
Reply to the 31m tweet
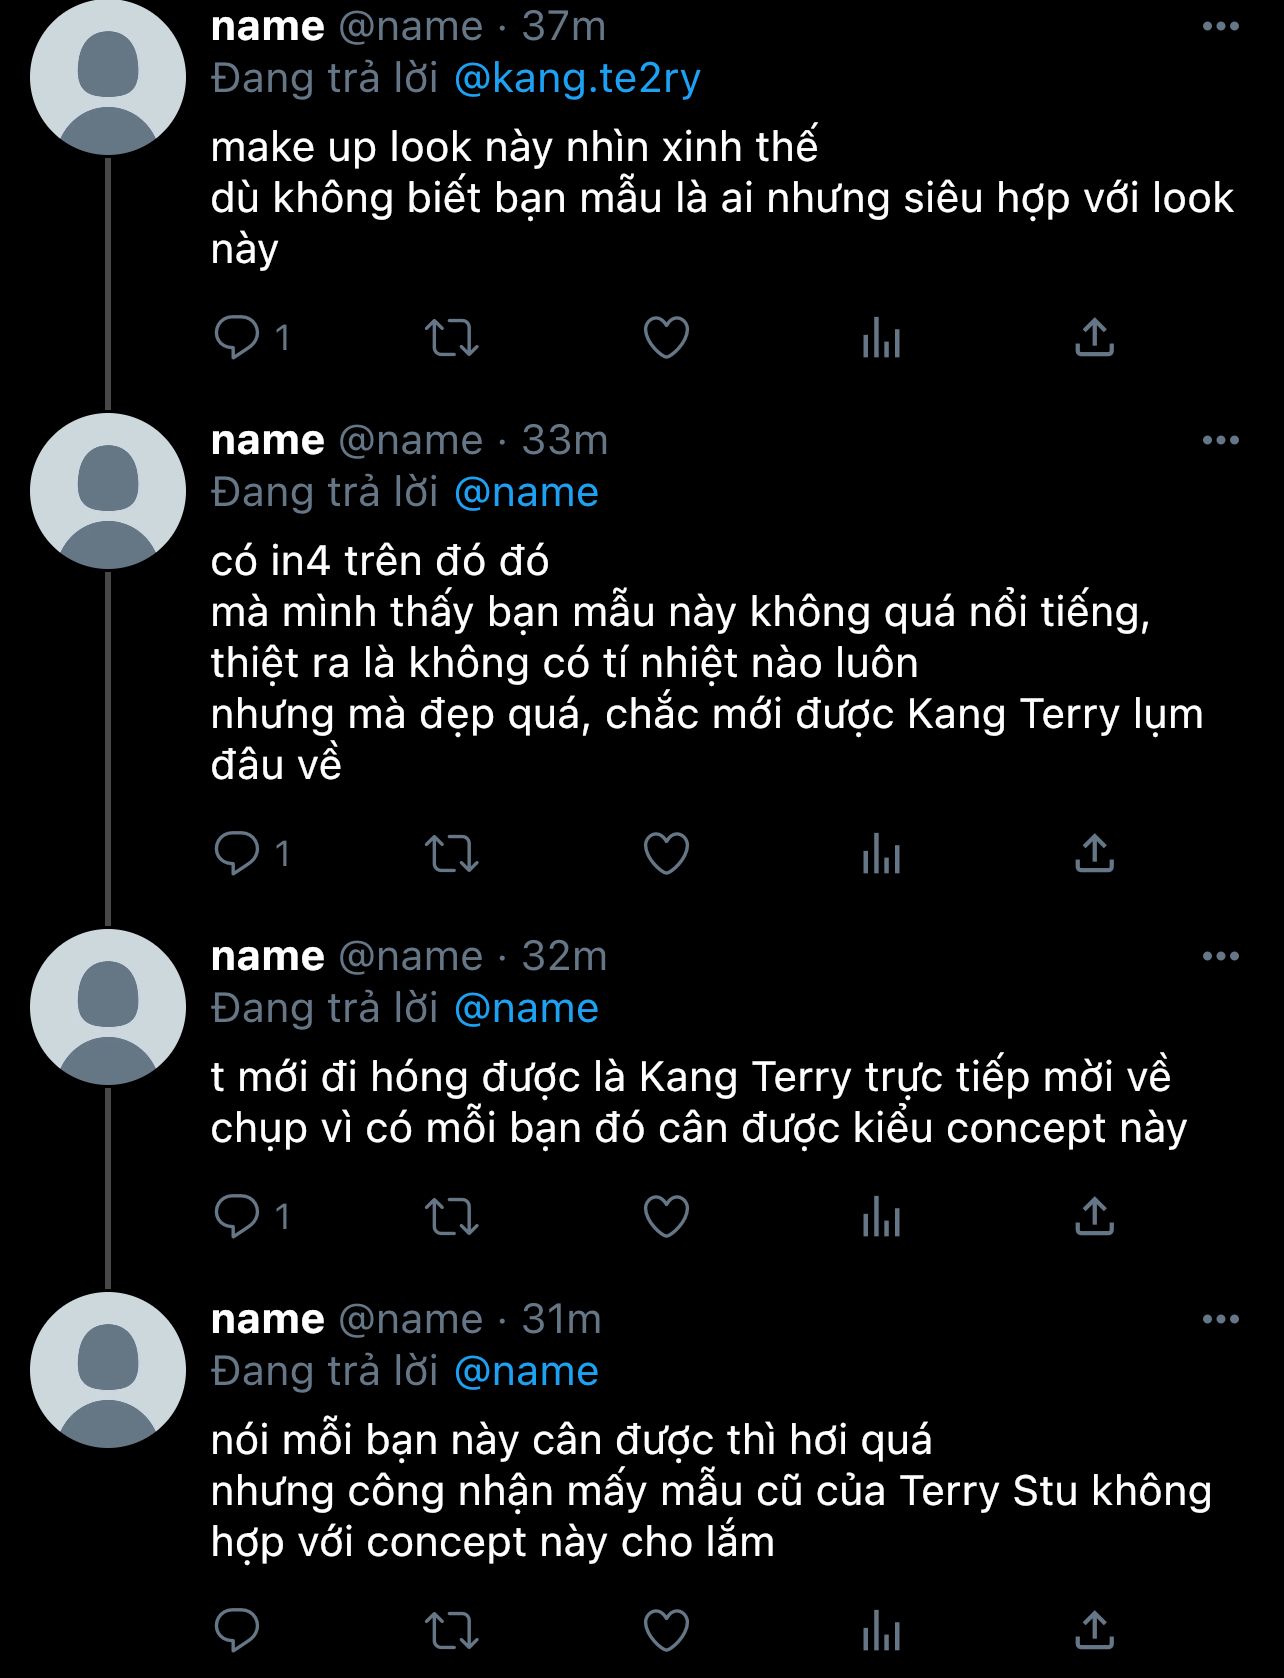pyautogui.click(x=237, y=1631)
